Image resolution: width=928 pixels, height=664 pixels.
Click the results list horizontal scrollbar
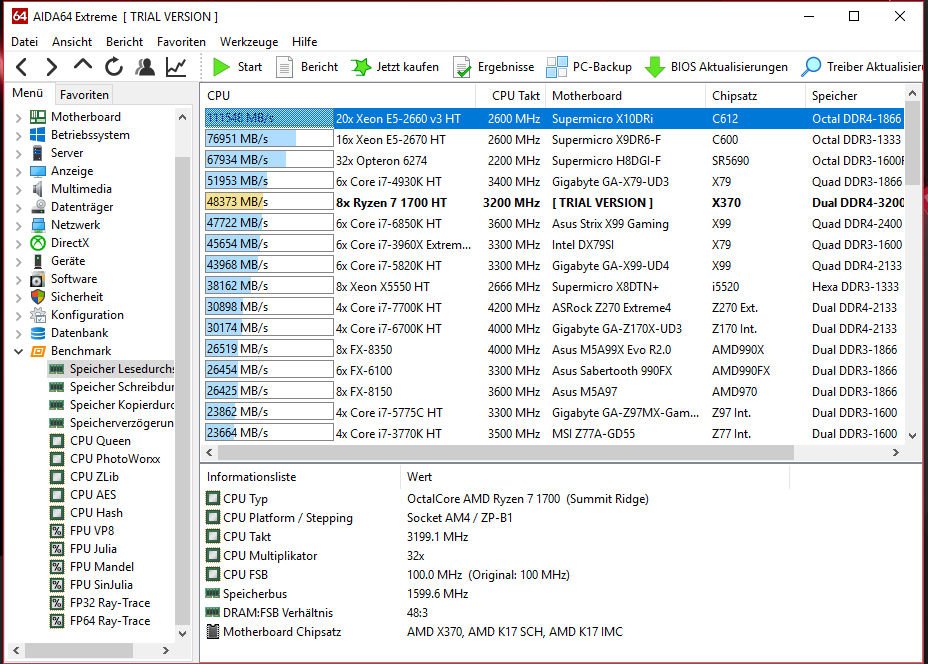tap(506, 452)
